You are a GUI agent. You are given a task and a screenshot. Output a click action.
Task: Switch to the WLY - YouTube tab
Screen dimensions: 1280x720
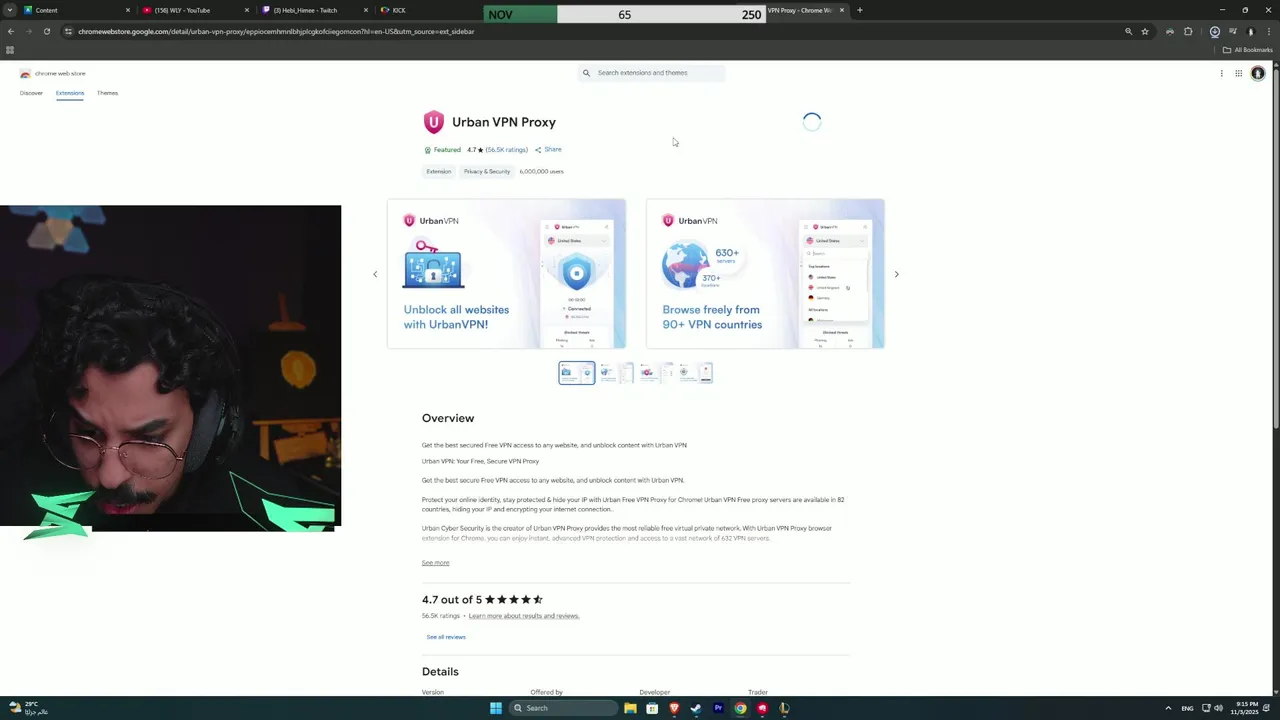click(x=195, y=10)
